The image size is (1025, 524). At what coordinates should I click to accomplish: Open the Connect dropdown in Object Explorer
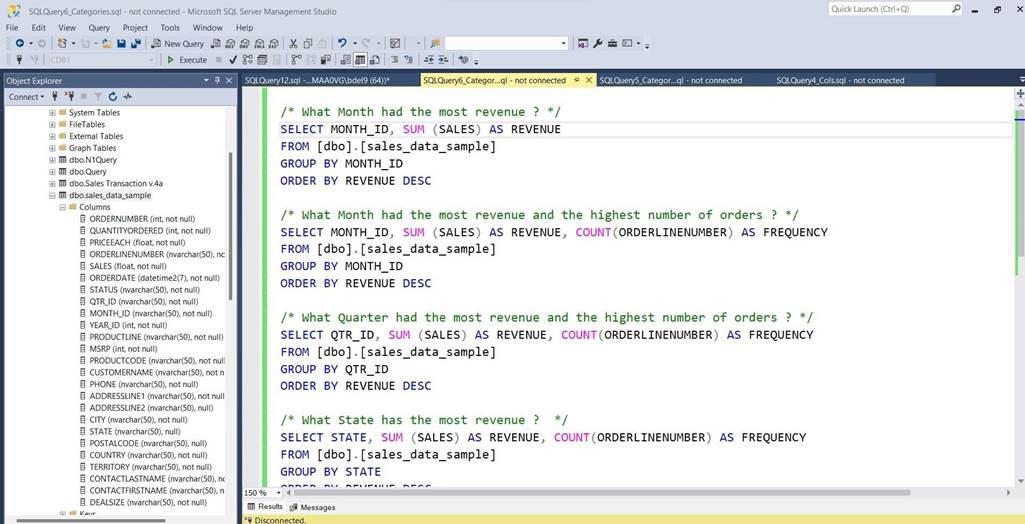coord(25,97)
